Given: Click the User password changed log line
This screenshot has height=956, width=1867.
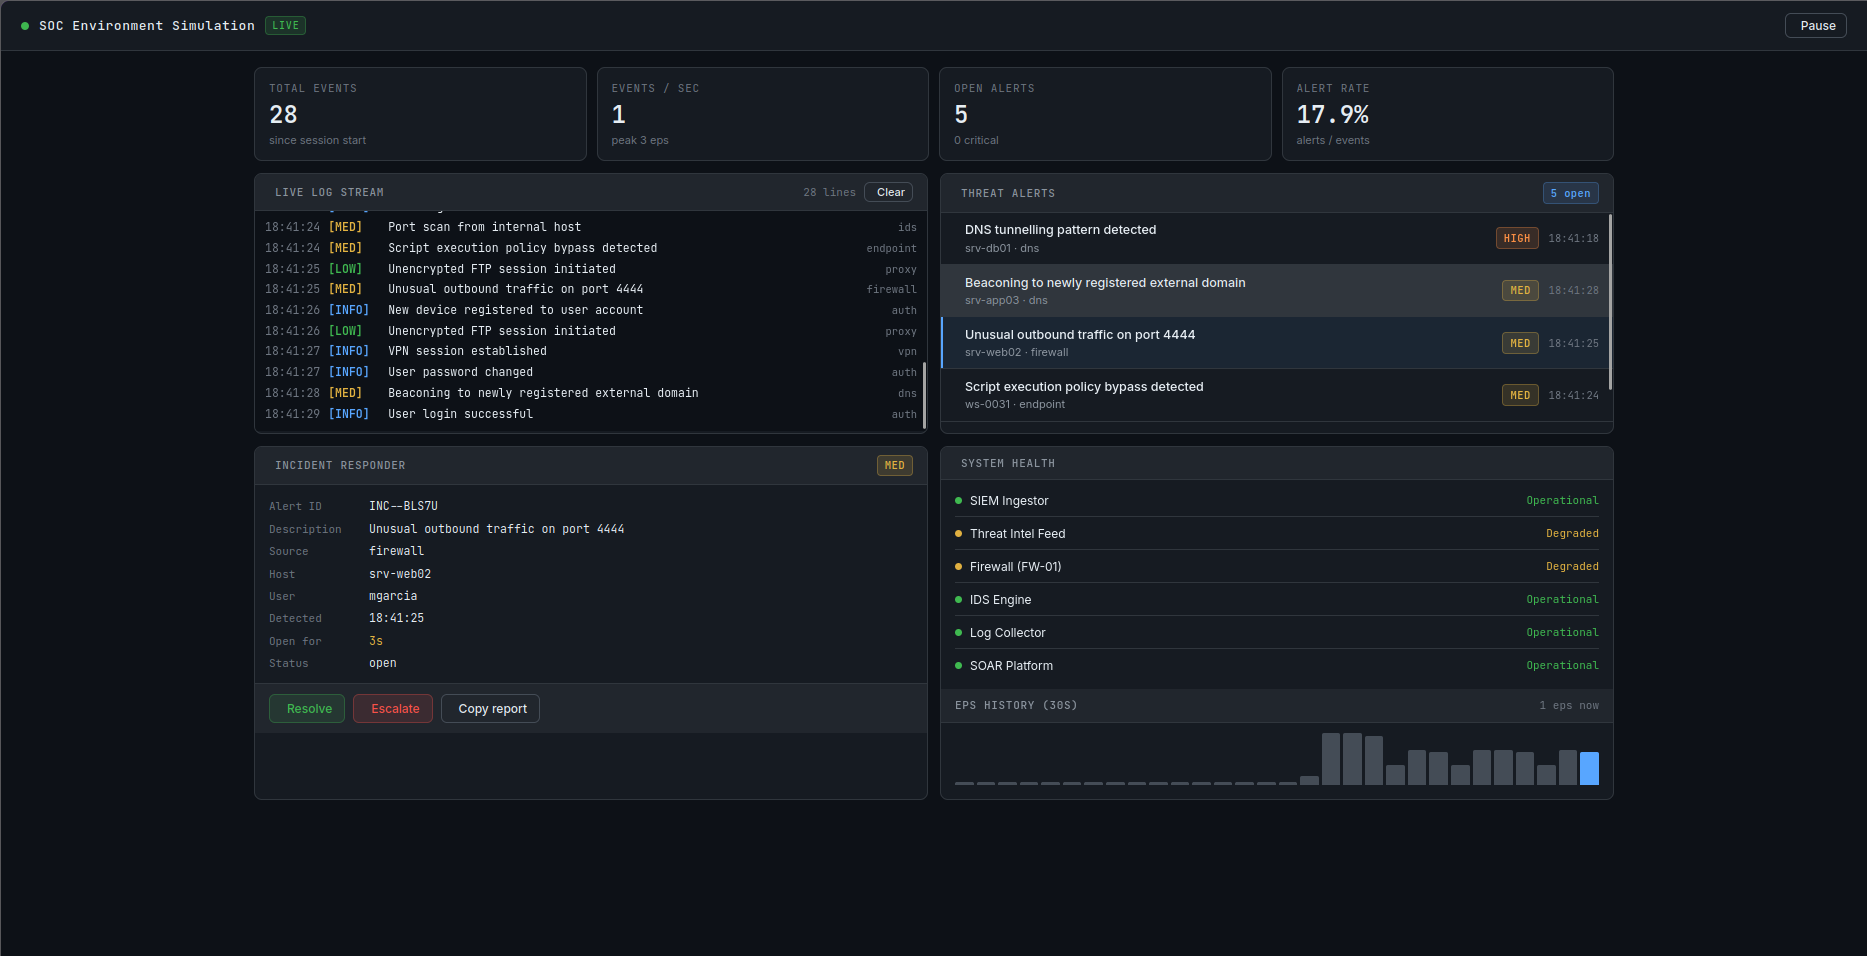Looking at the screenshot, I should click(590, 372).
